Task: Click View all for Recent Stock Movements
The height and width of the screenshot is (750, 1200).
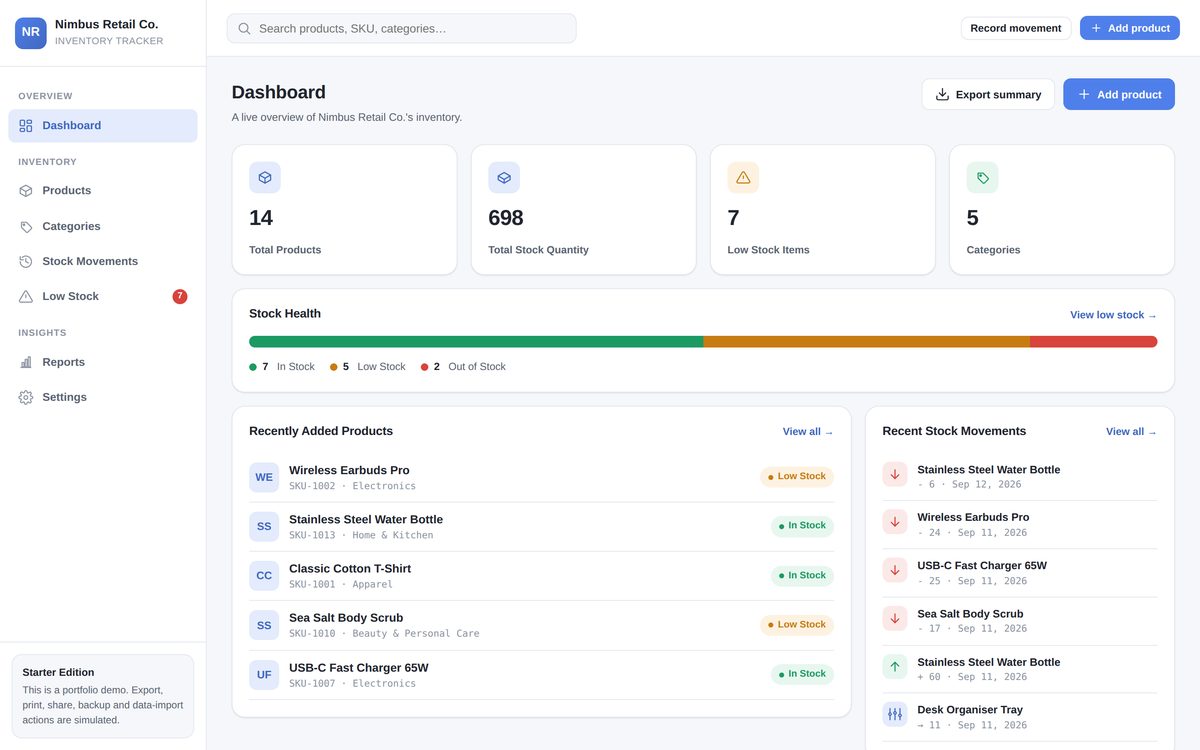Action: click(x=1131, y=432)
